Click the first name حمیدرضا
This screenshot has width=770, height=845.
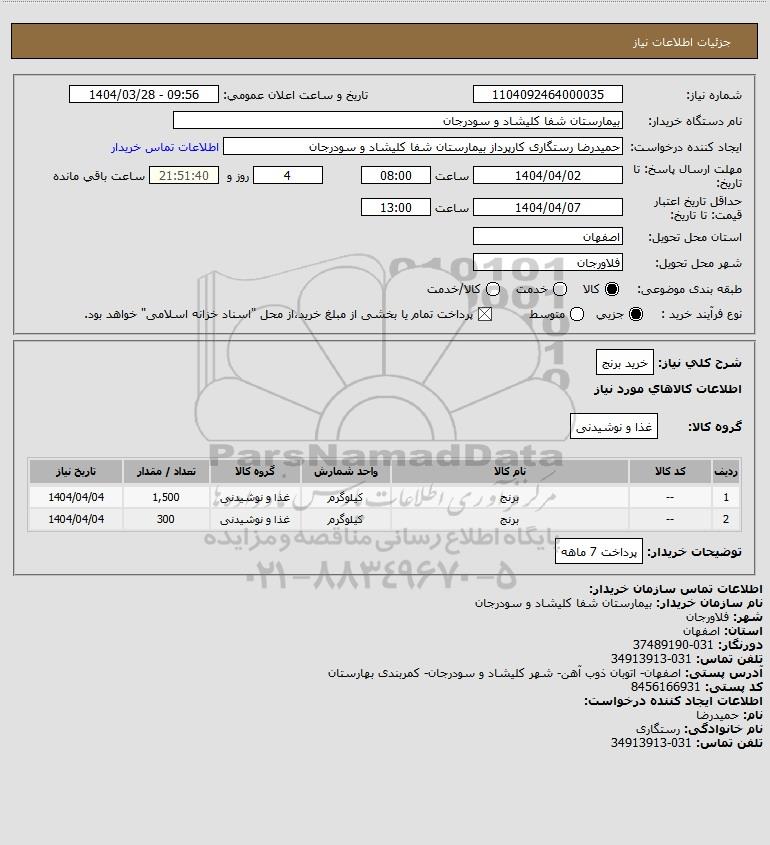pos(717,715)
